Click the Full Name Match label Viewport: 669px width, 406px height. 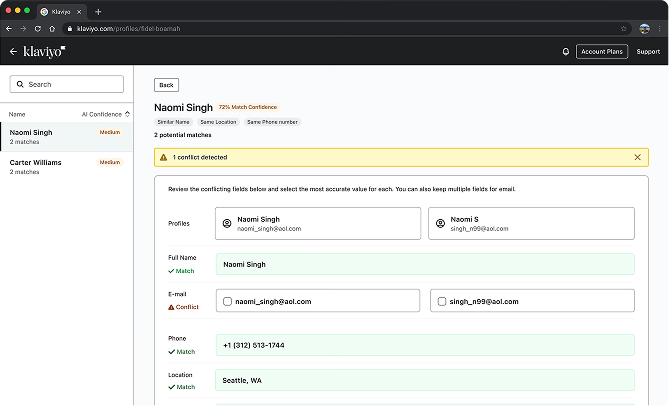pyautogui.click(x=181, y=271)
